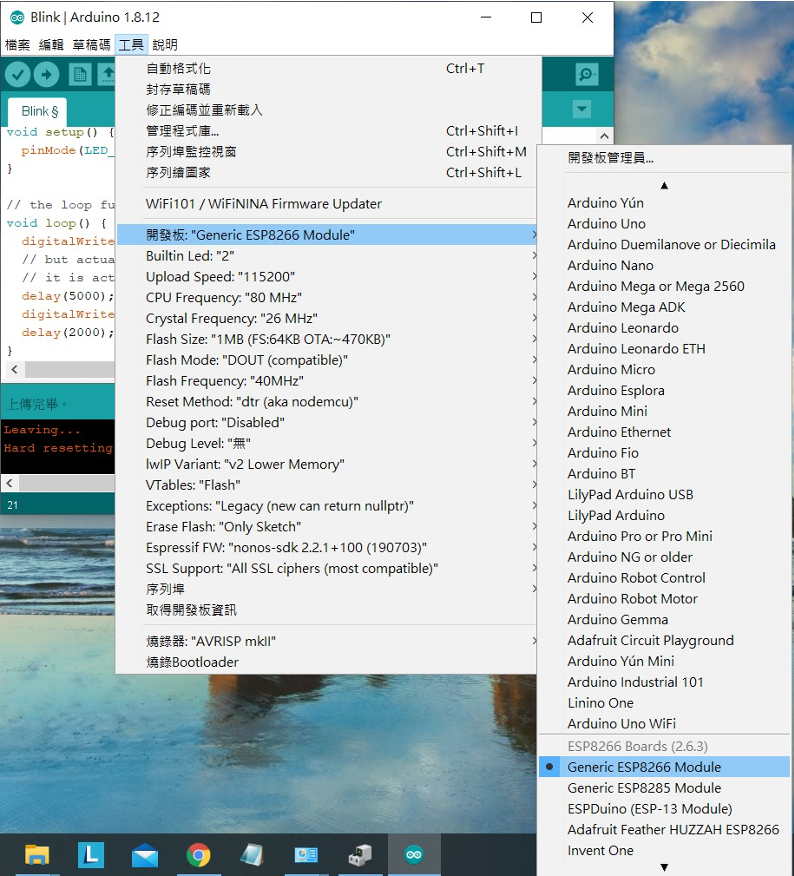Image resolution: width=794 pixels, height=876 pixels.
Task: Click console horizontal scroll-left arrow
Action: pyautogui.click(x=9, y=483)
